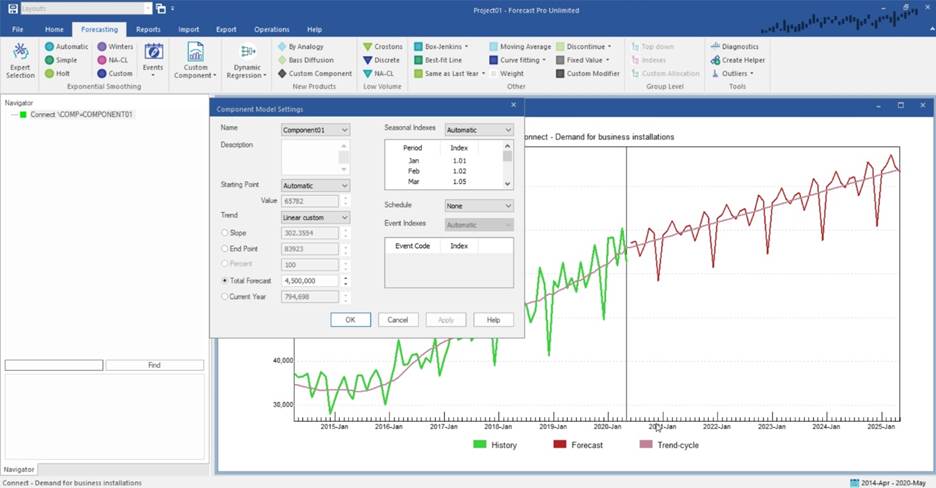Switch to the Reports ribbon tab

148,30
